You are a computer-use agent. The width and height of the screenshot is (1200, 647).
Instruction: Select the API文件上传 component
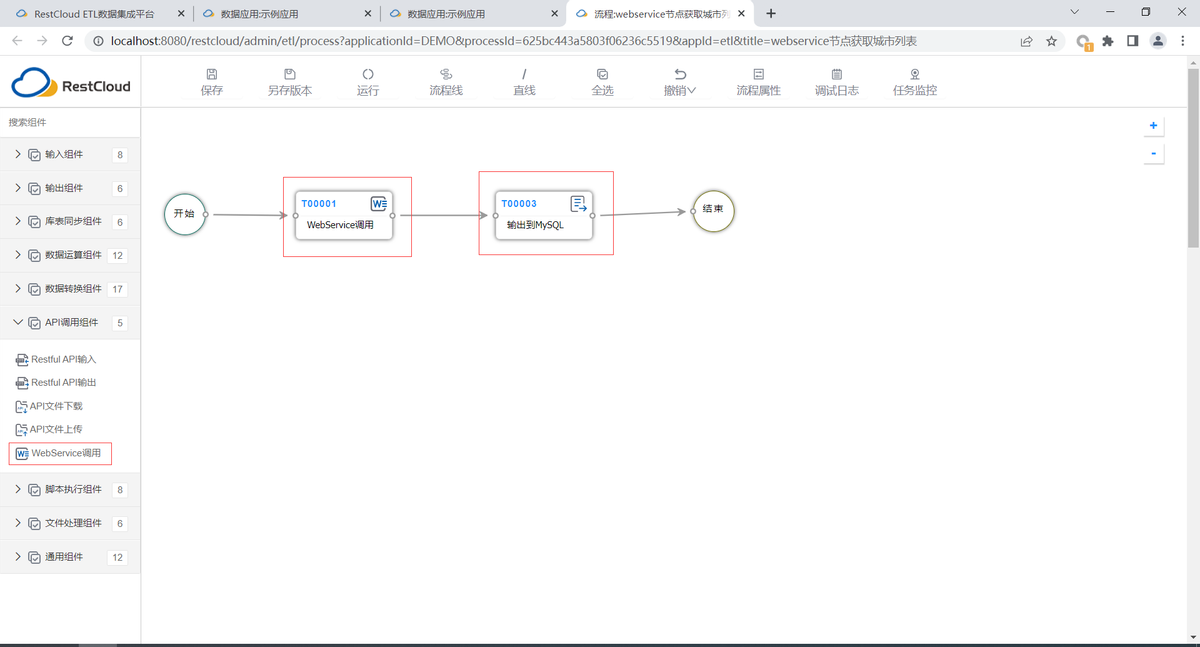pos(49,429)
